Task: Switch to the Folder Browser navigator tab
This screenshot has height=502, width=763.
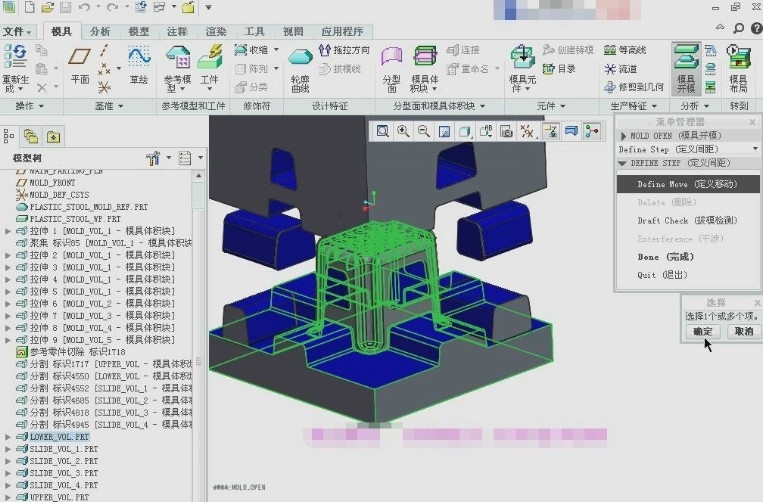Action: coord(31,137)
